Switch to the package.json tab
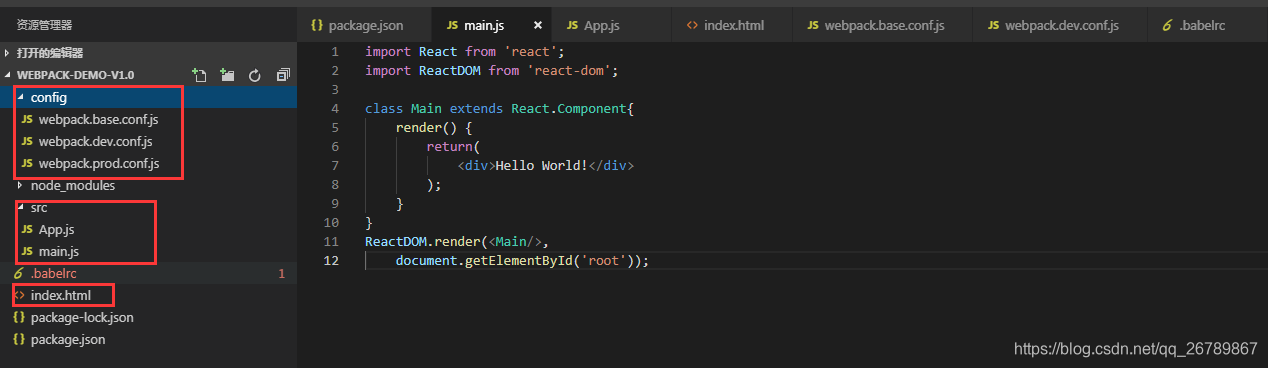 coord(365,25)
